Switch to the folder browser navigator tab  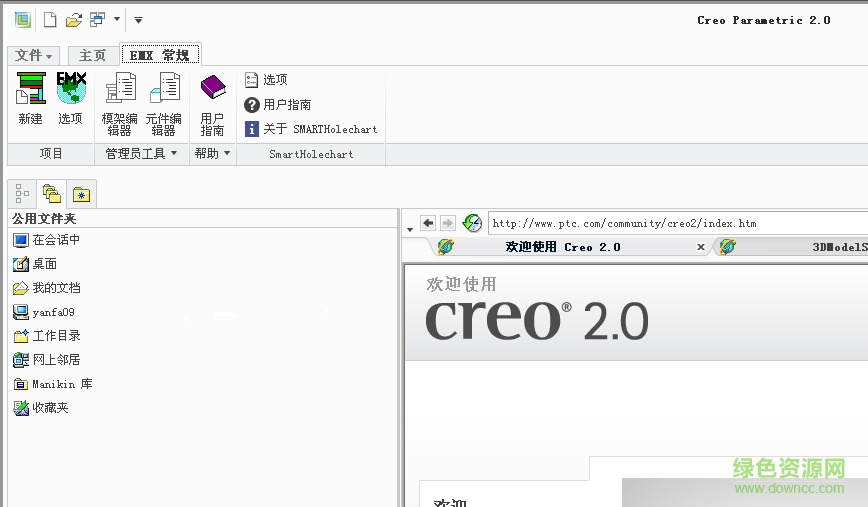(x=51, y=194)
